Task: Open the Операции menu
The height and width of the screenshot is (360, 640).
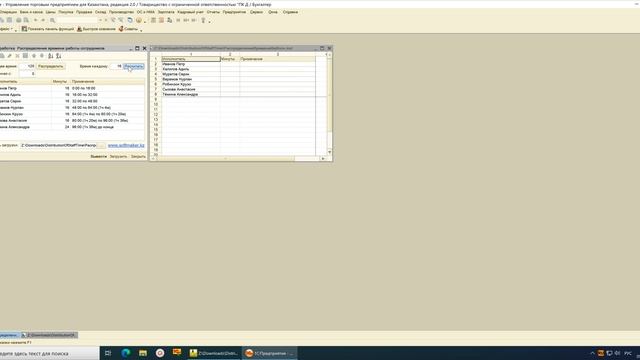Action: [x=8, y=12]
